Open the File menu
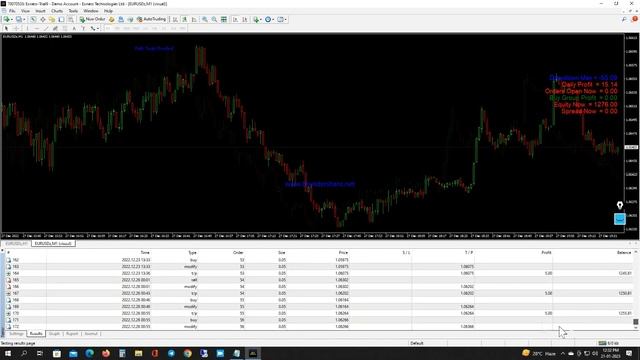 click(12, 11)
